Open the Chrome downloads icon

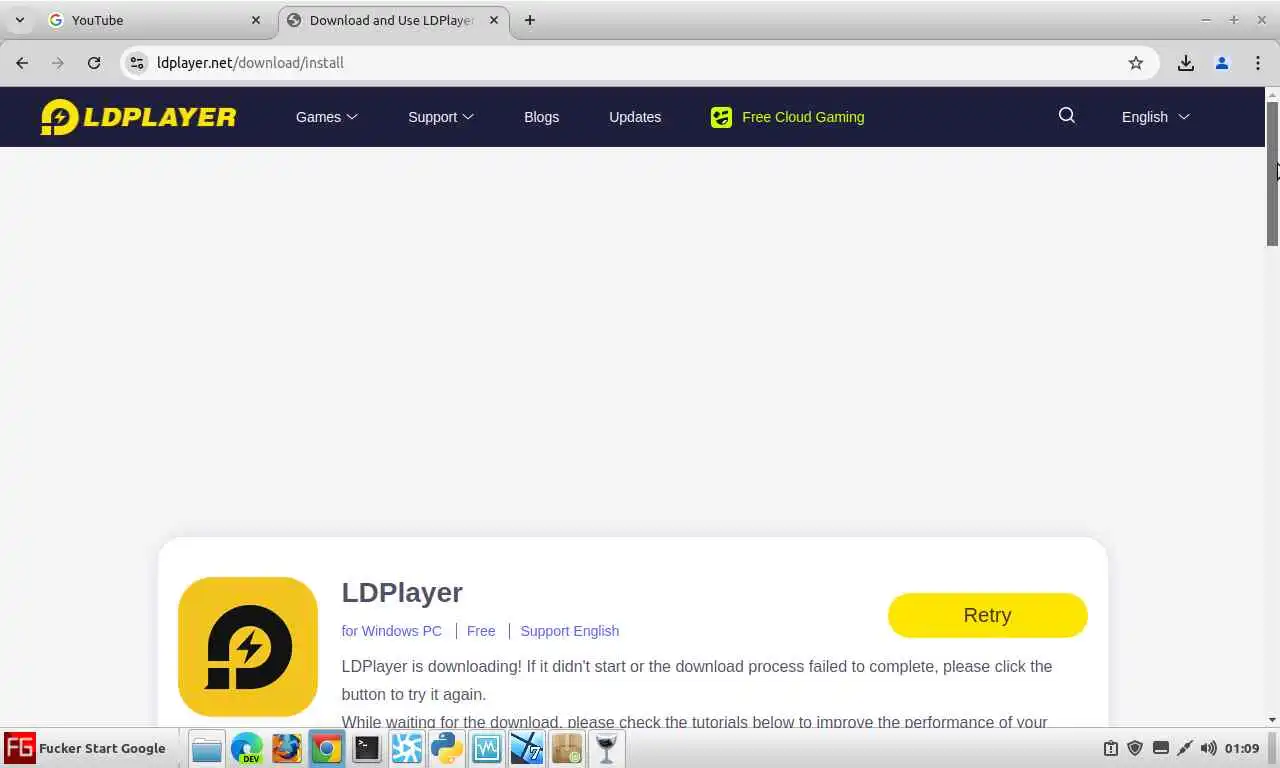(1186, 62)
